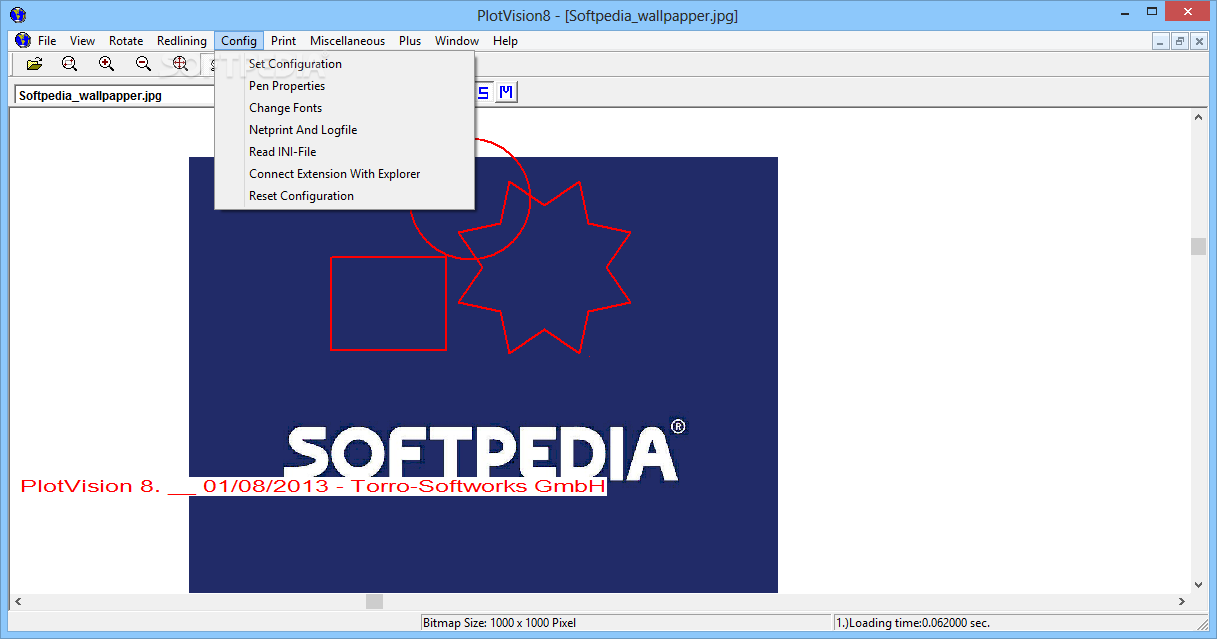Minimize the inner document window
Screen dimensions: 1217x639
coord(1161,41)
